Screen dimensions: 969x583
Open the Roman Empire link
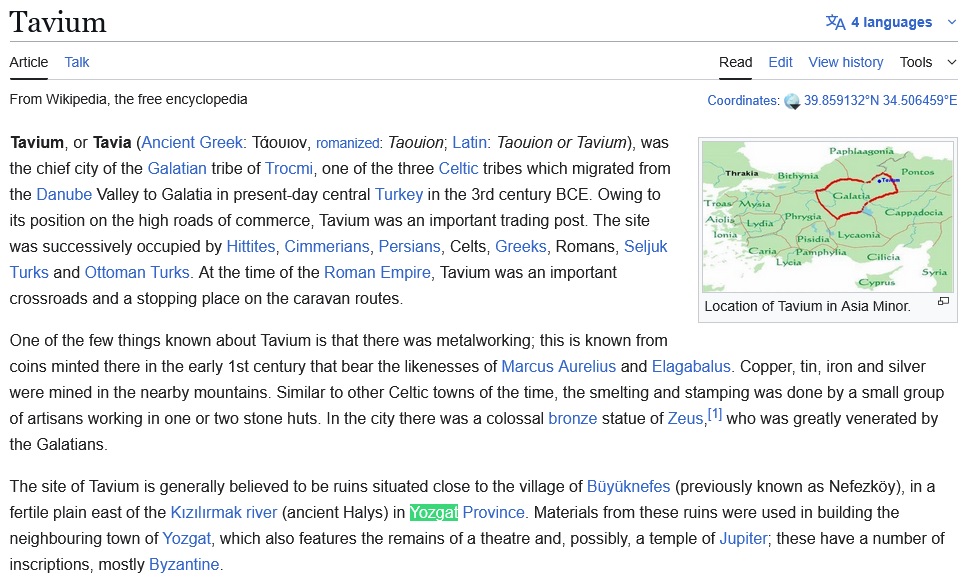pyautogui.click(x=377, y=273)
